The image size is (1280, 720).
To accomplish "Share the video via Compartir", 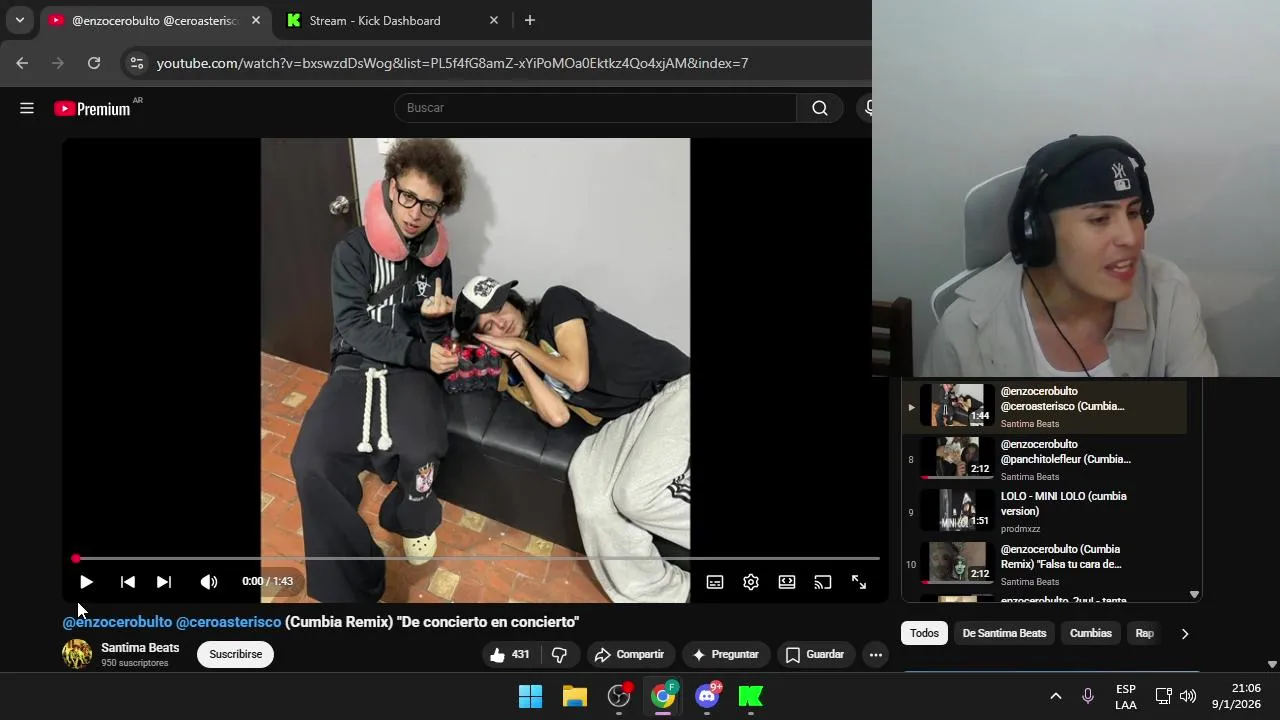I will [629, 655].
